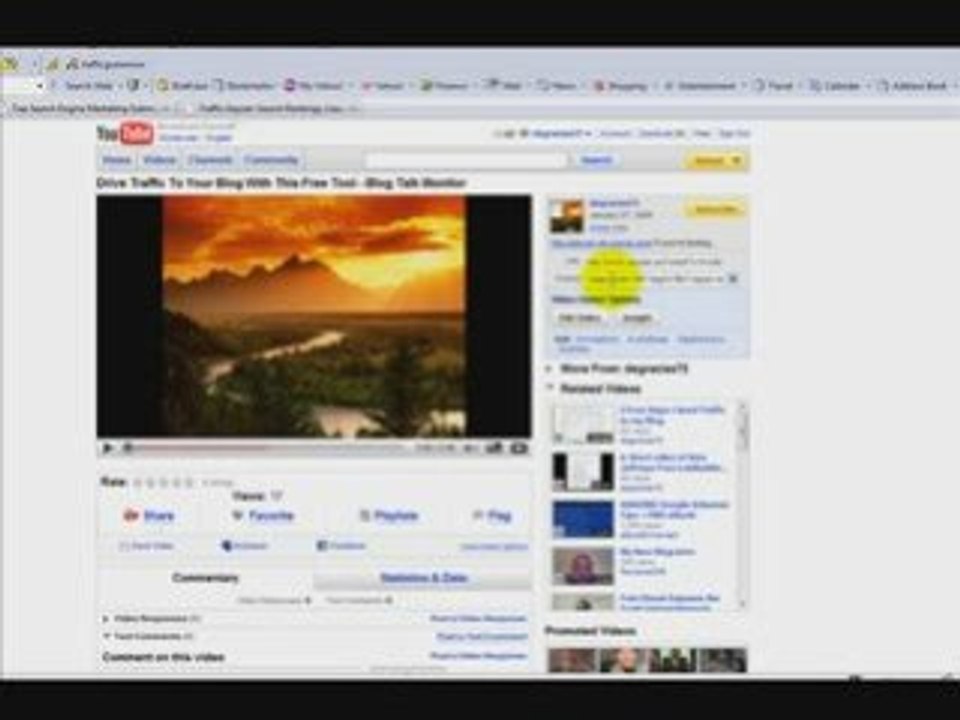This screenshot has width=960, height=720.
Task: Click the first promoted video thumbnail
Action: (572, 661)
